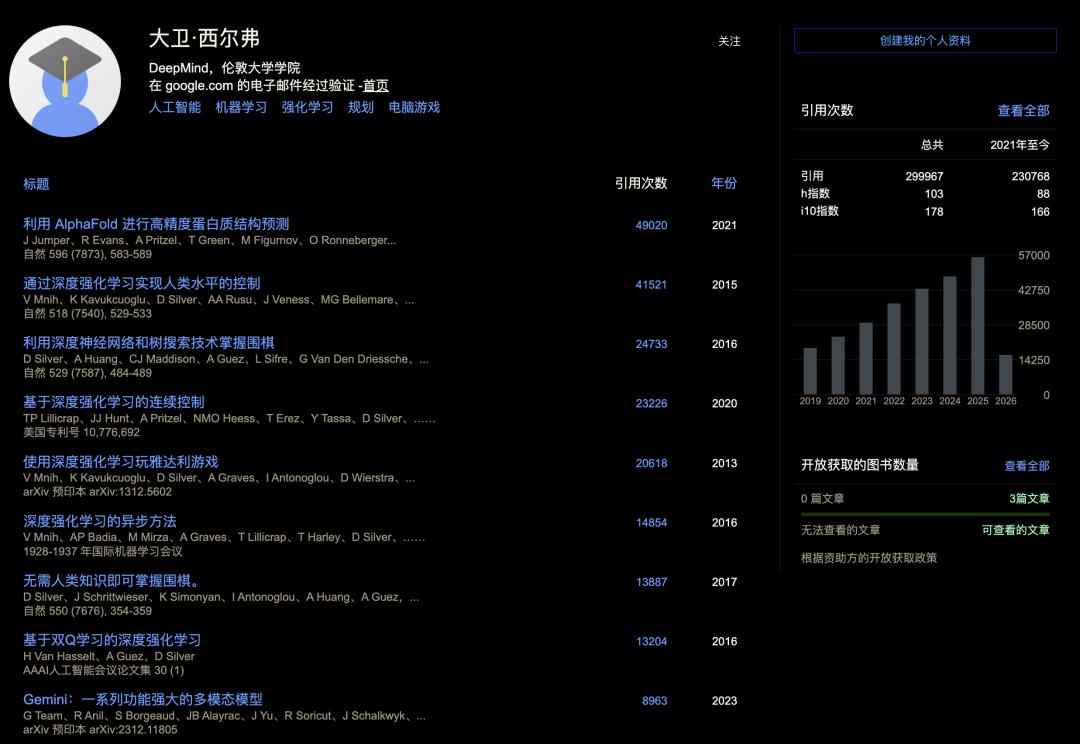Open the 电脑游戏 interest tag

click(414, 107)
